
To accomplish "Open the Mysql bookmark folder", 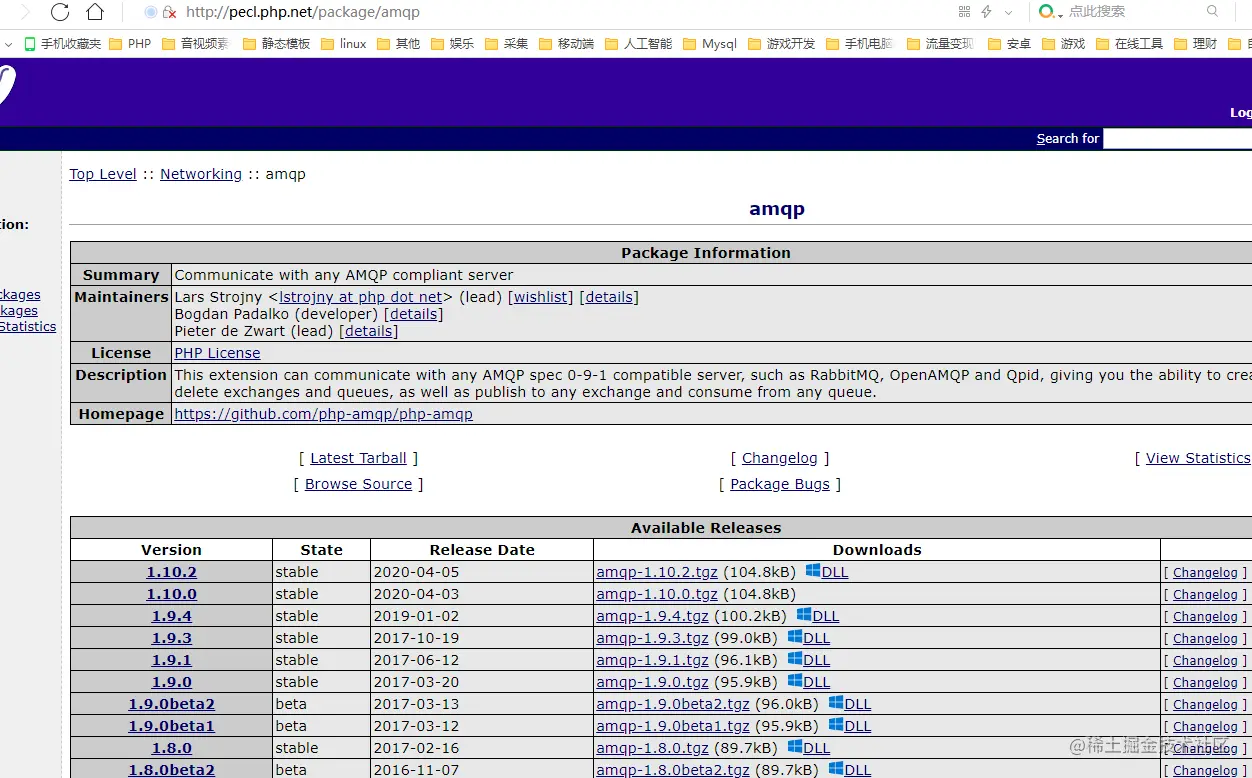I will click(710, 44).
